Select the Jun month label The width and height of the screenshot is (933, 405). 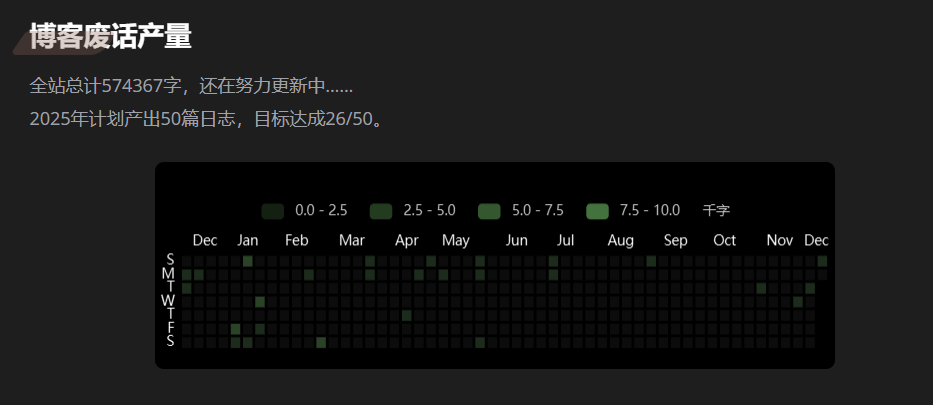point(516,240)
